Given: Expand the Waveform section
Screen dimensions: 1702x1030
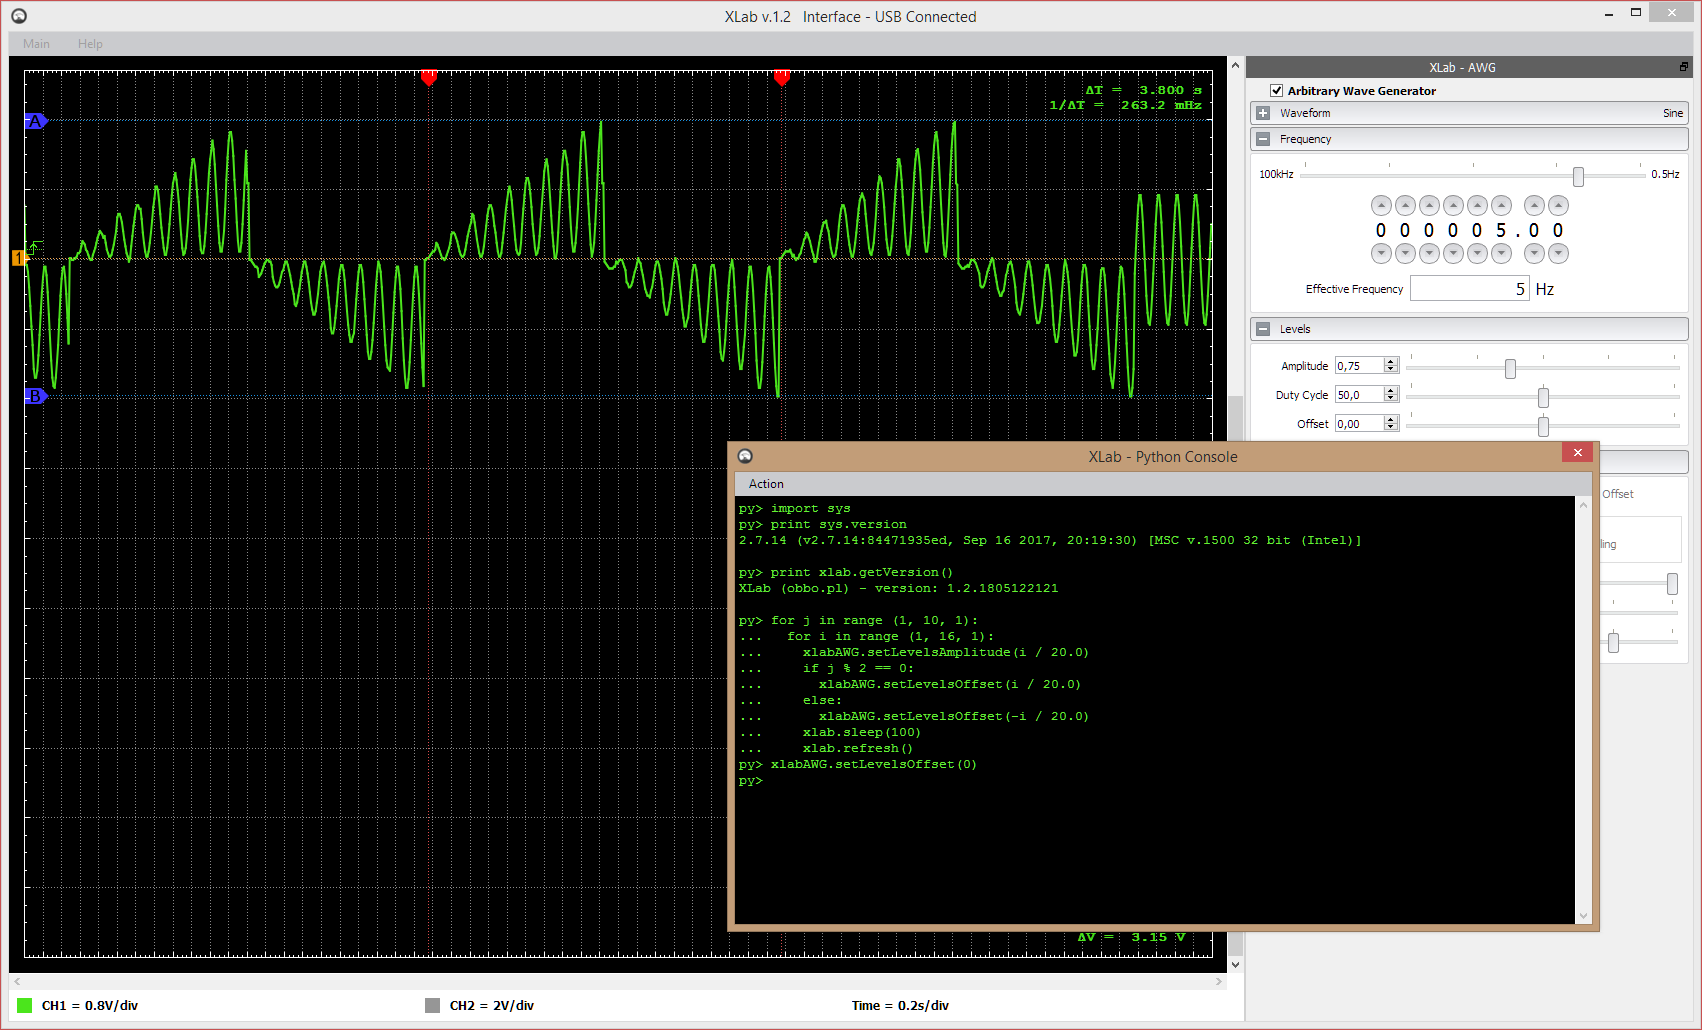Looking at the screenshot, I should point(1263,113).
